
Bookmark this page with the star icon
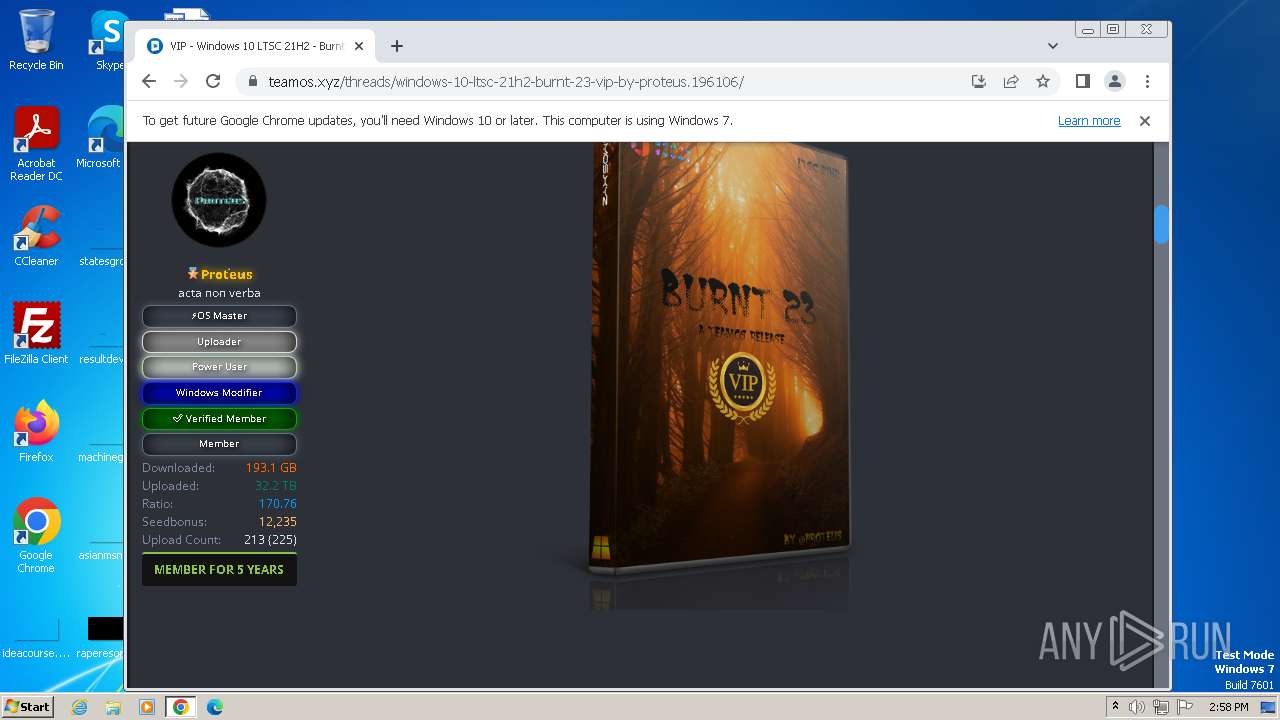click(x=1043, y=82)
